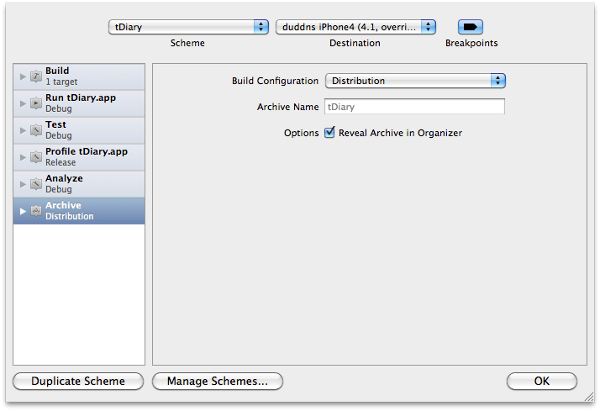Expand the Run tDiary.app disclosure triangle
Screen dimensions: 600x411
point(23,102)
